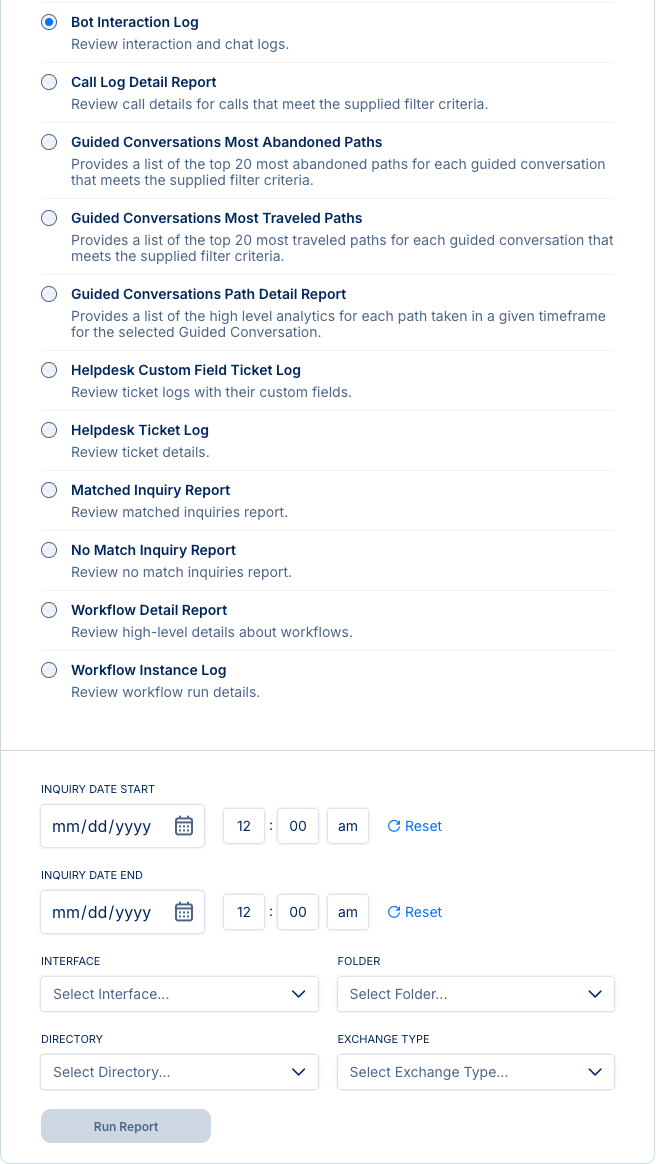Viewport: 656px width, 1164px height.
Task: Select Guided Conversations Most Abandoned Paths
Action: (49, 142)
